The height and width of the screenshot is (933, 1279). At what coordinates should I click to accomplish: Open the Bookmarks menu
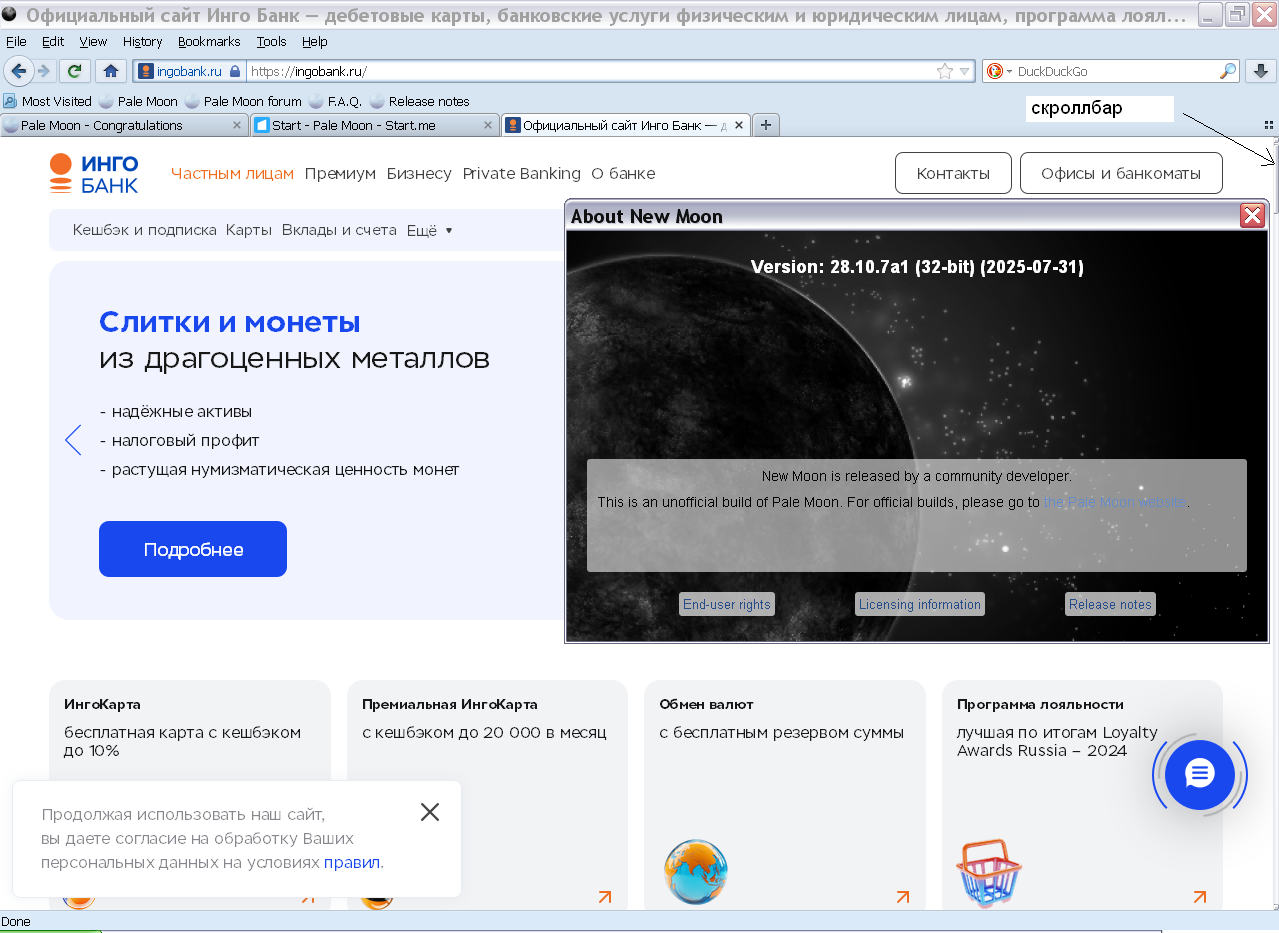click(x=209, y=42)
